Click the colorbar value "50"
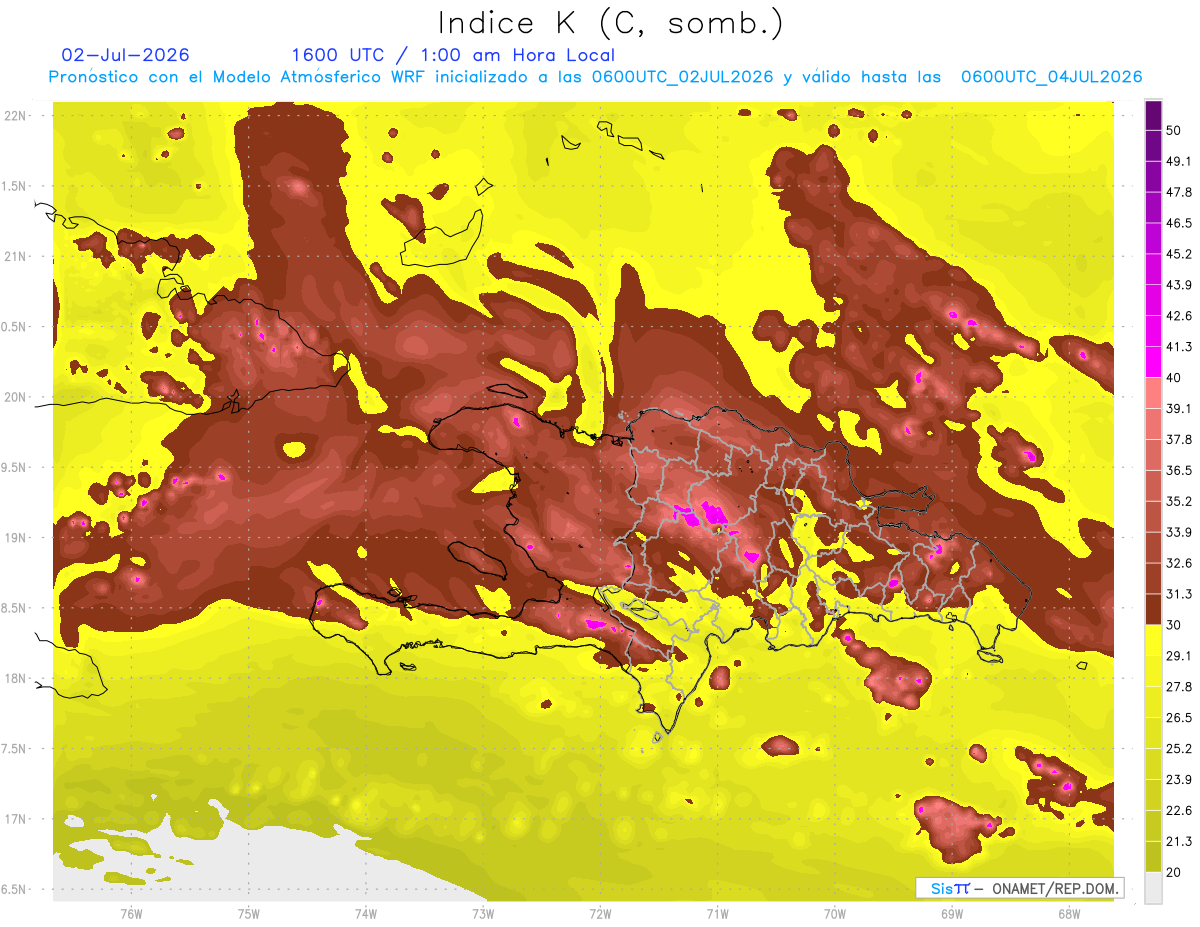The image size is (1200, 927). tap(1174, 131)
